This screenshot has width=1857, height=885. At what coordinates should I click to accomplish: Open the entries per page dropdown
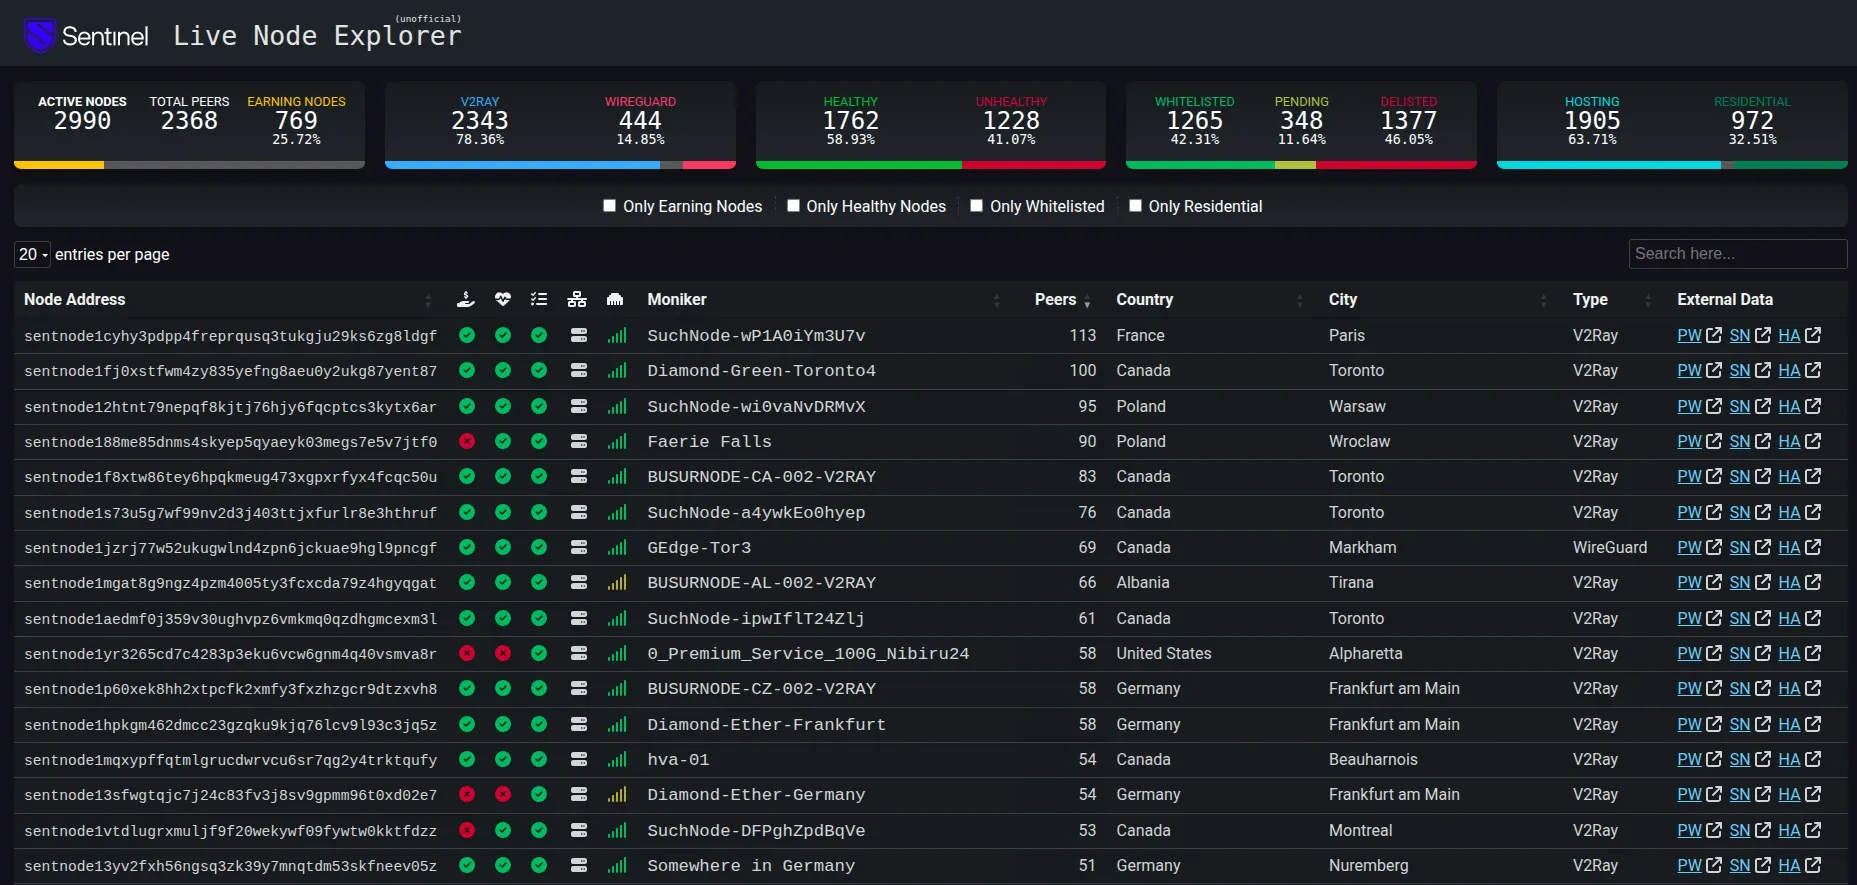(x=32, y=254)
